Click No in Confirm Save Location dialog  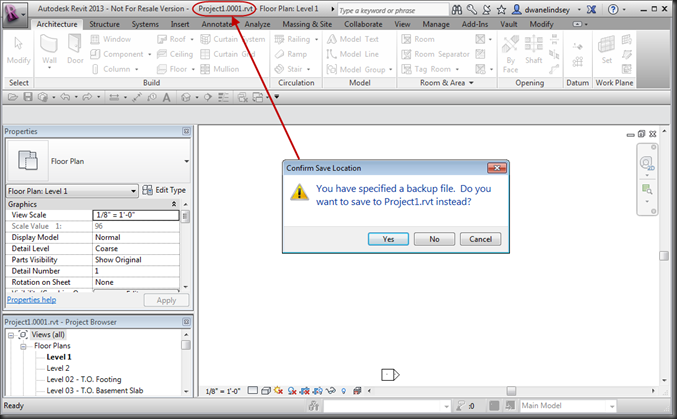[x=434, y=239]
